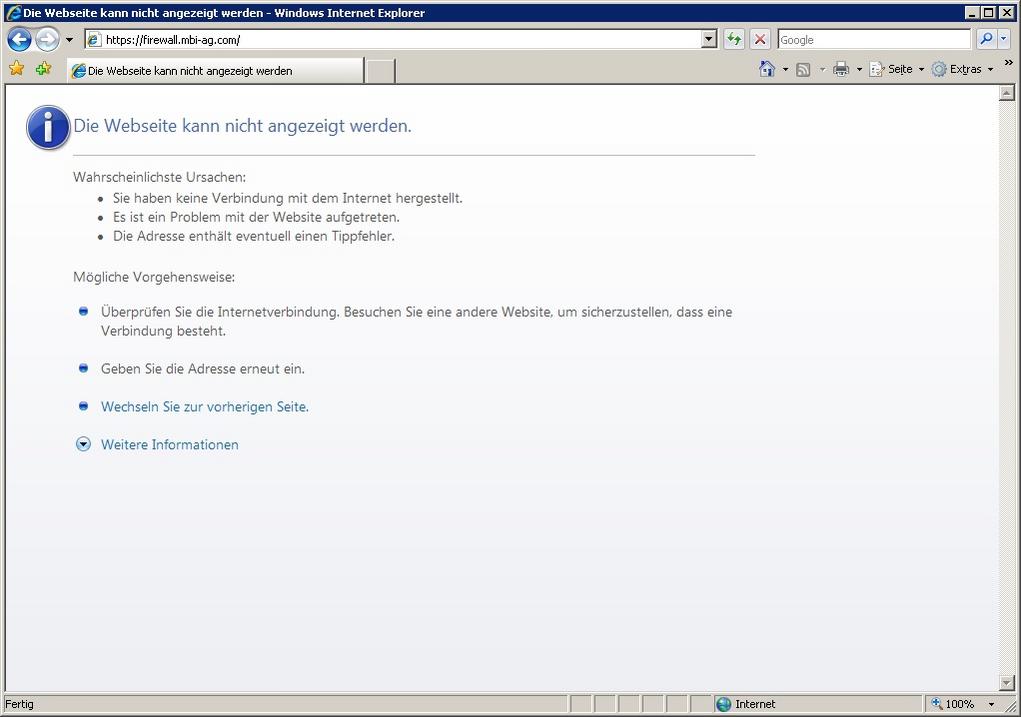The width and height of the screenshot is (1021, 717).
Task: Click the 100% zoom level button
Action: tap(955, 704)
